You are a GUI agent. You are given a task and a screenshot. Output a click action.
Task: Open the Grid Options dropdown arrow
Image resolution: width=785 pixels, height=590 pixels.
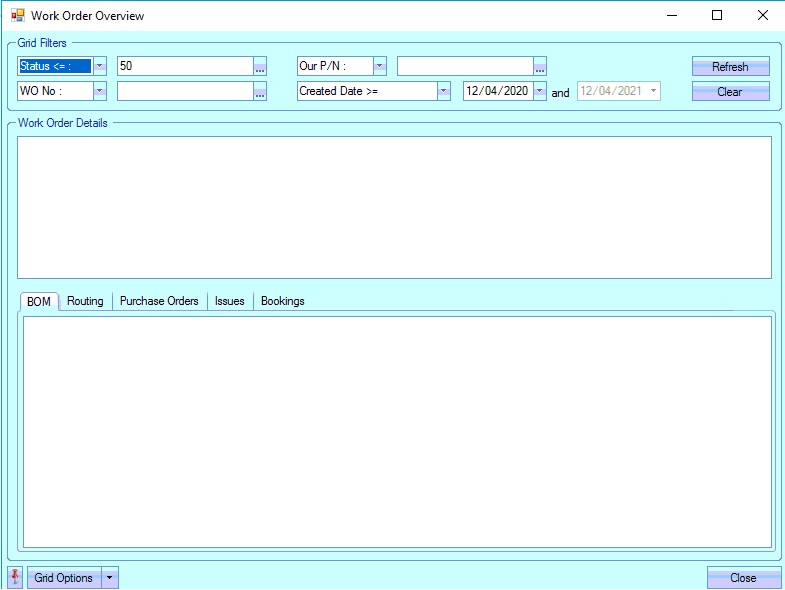coord(110,578)
